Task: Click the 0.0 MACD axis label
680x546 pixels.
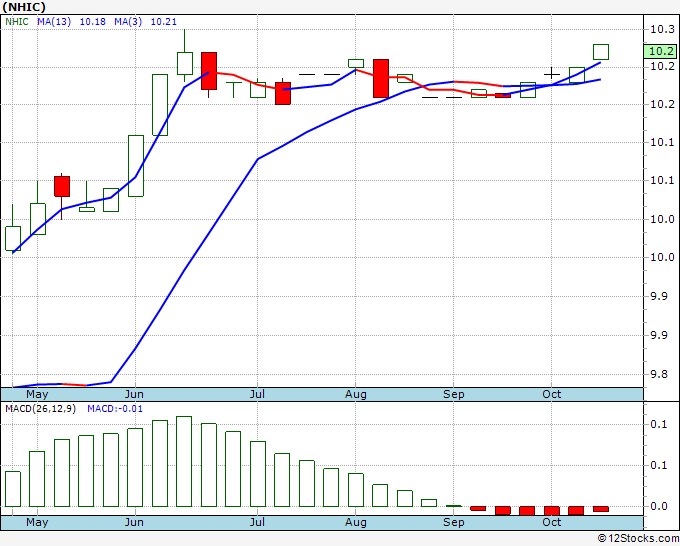Action: click(x=659, y=507)
